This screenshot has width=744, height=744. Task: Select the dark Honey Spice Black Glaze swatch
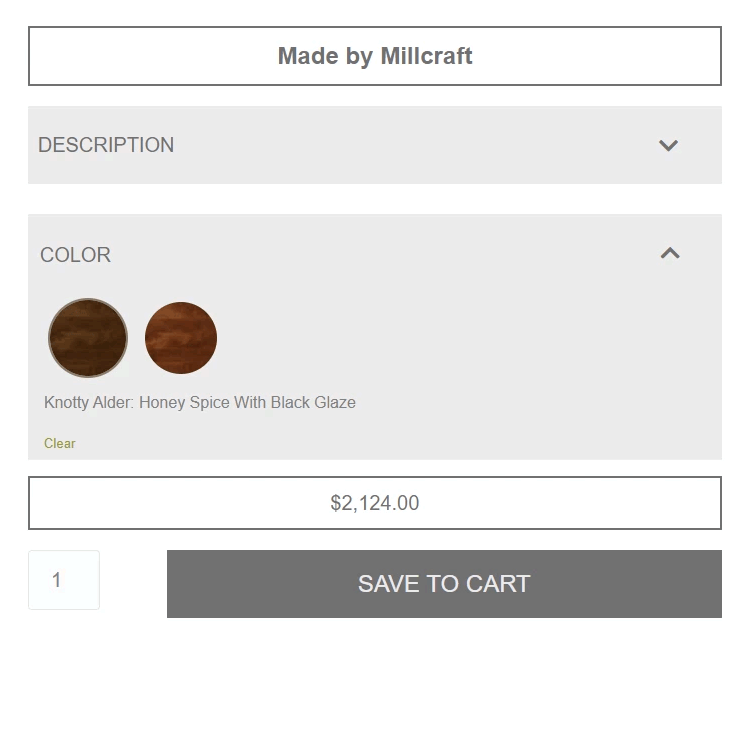pos(88,338)
